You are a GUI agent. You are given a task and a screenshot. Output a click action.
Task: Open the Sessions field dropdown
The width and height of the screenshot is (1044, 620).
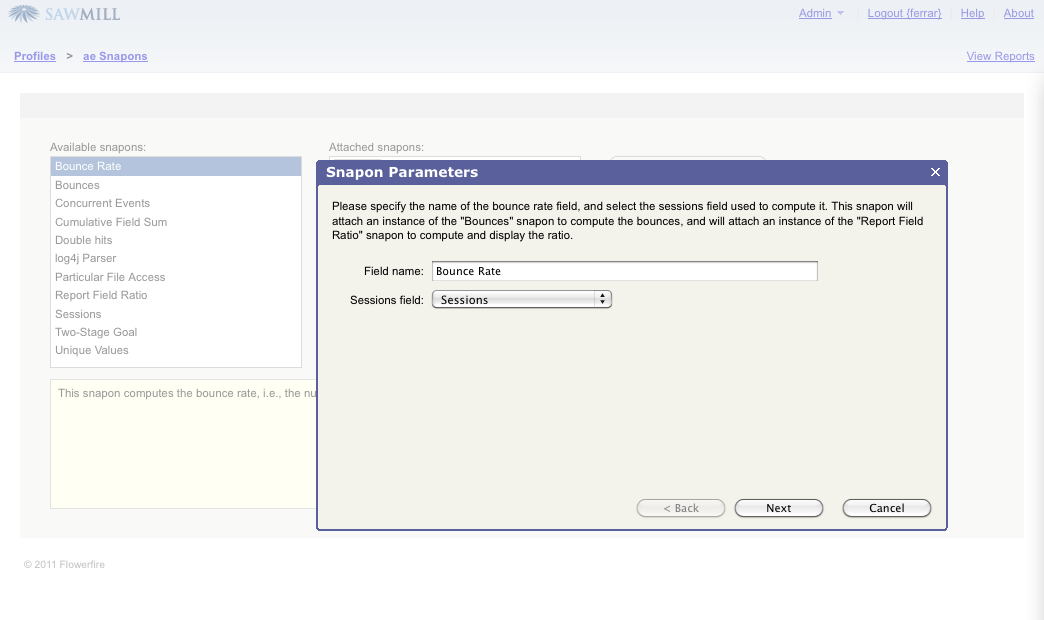[x=521, y=299]
